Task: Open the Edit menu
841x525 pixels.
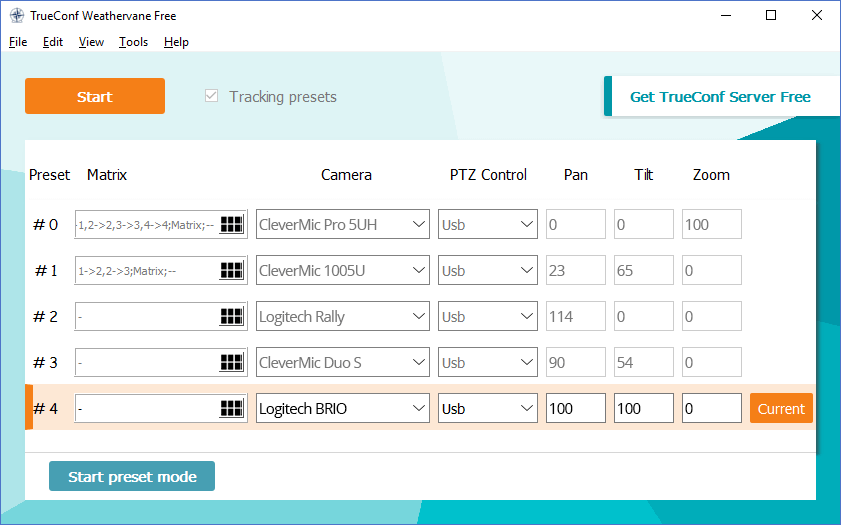Action: point(53,42)
